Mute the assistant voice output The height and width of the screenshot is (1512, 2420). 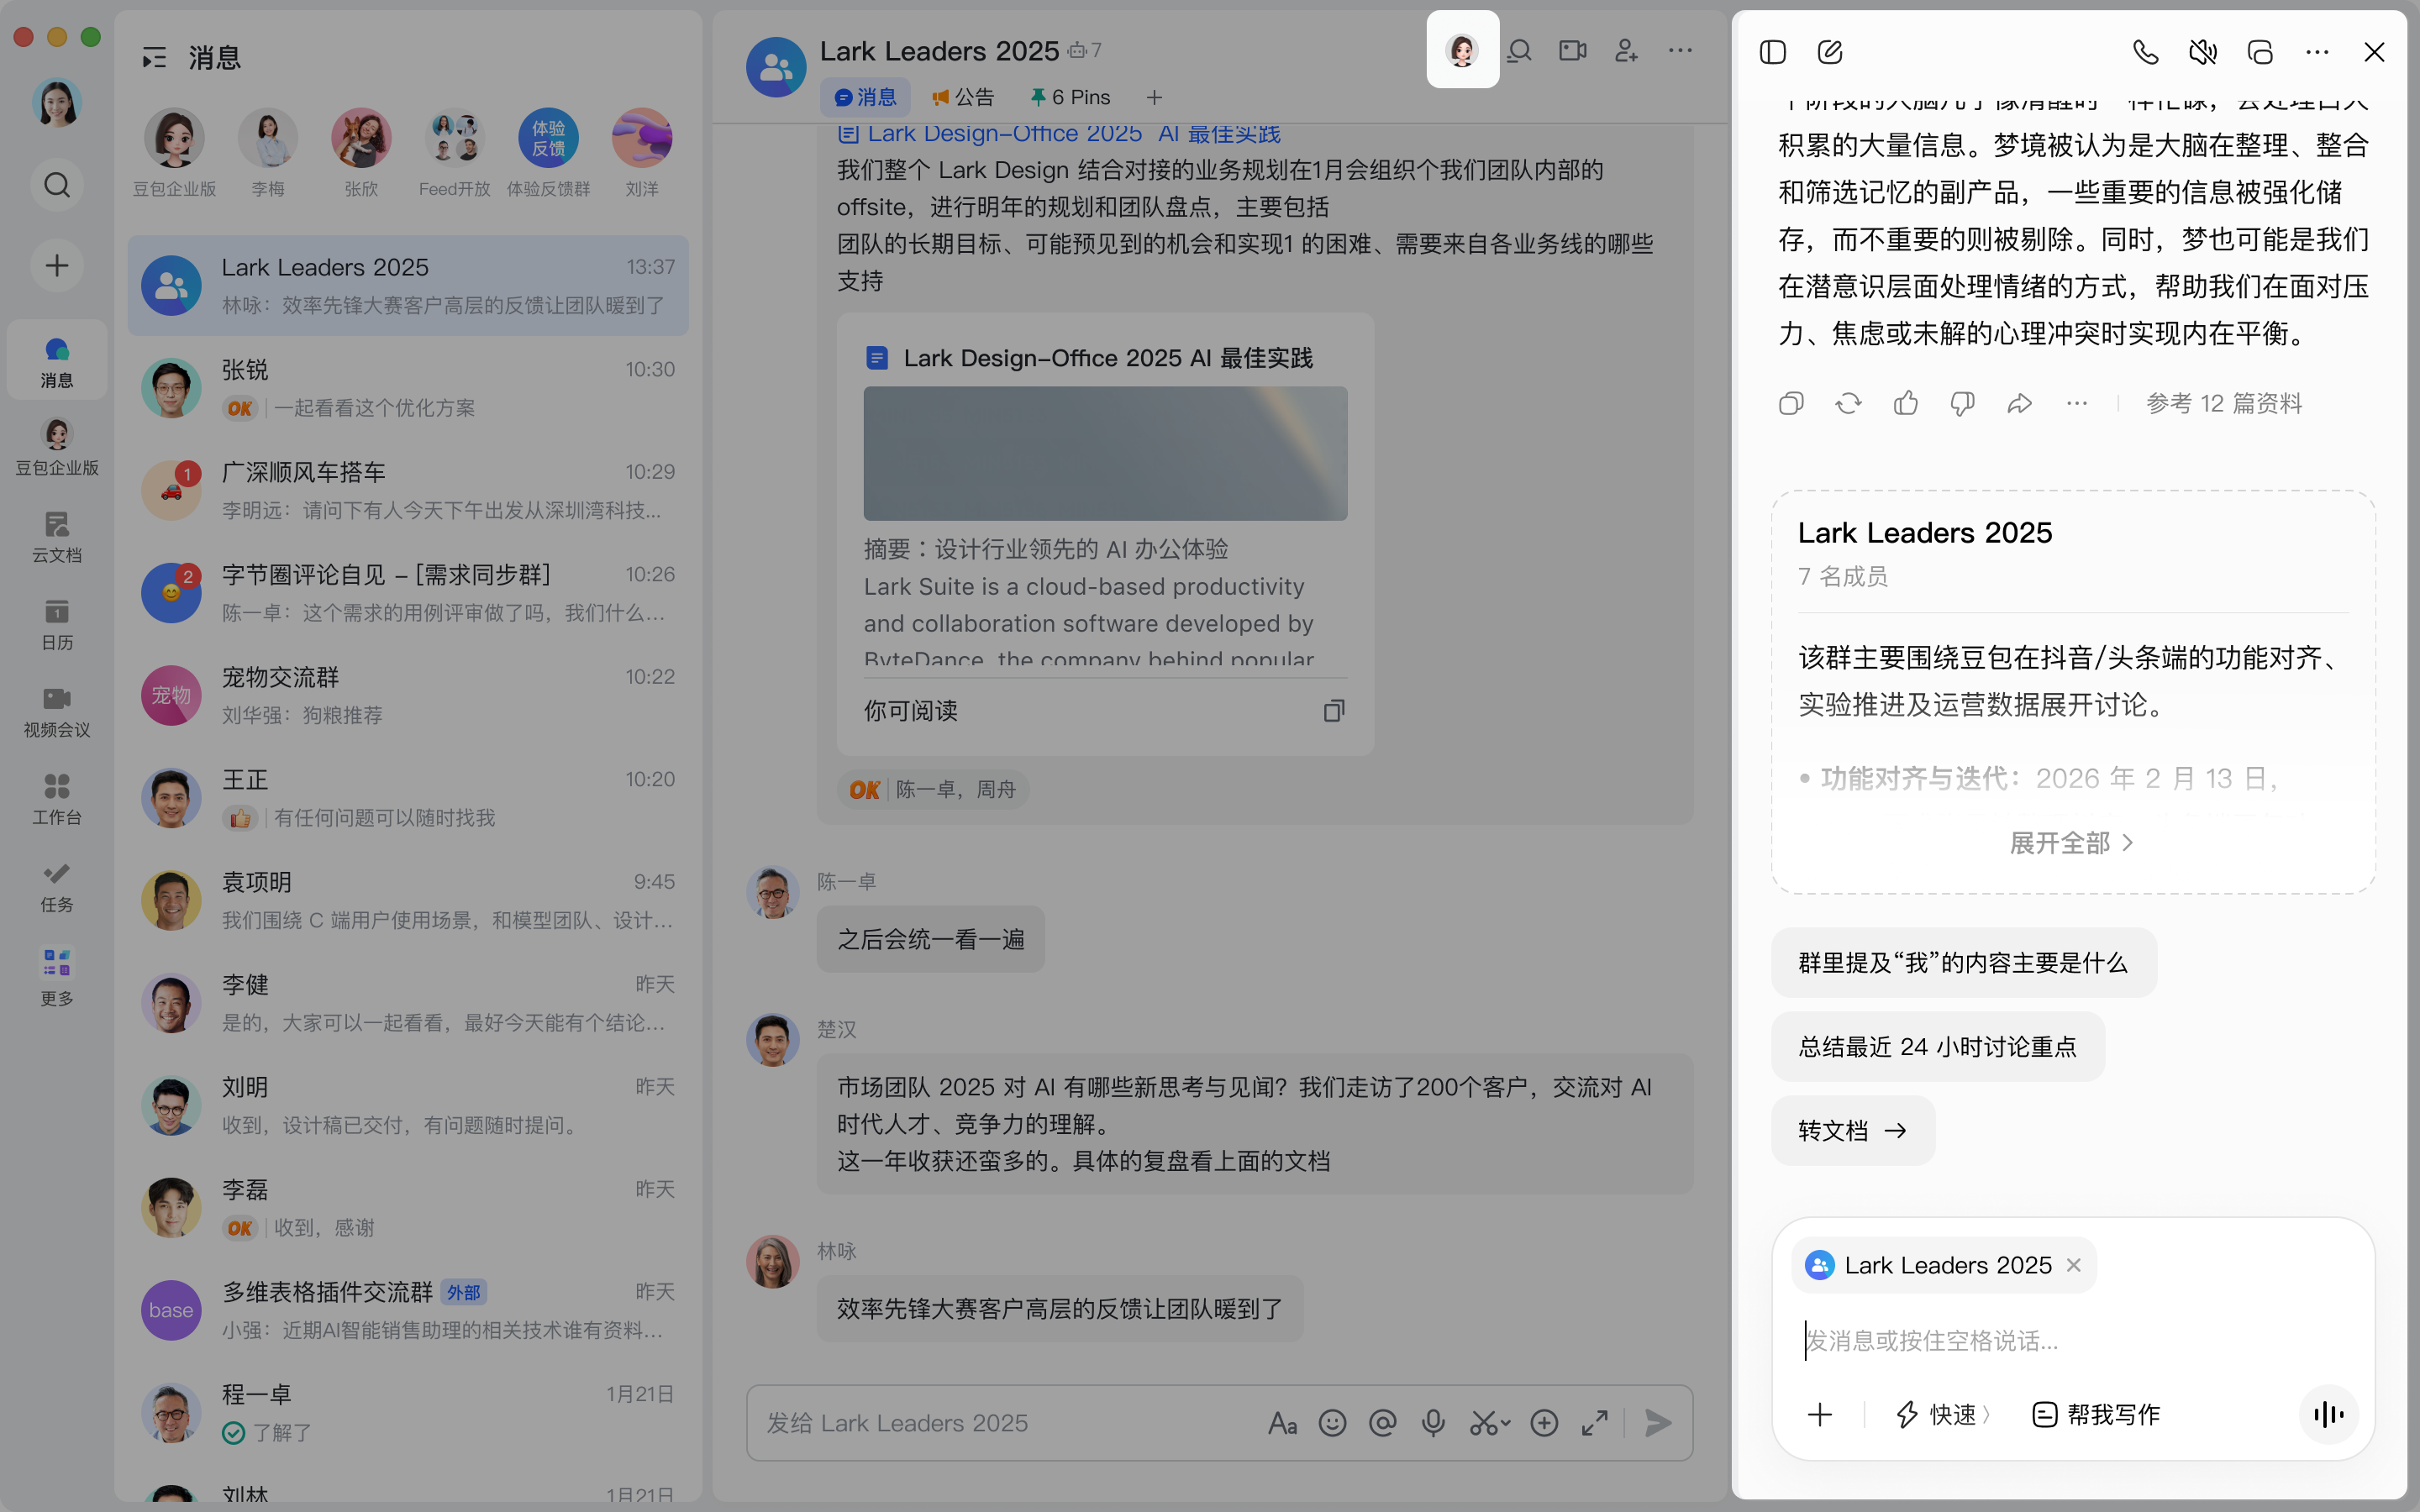(x=2203, y=52)
